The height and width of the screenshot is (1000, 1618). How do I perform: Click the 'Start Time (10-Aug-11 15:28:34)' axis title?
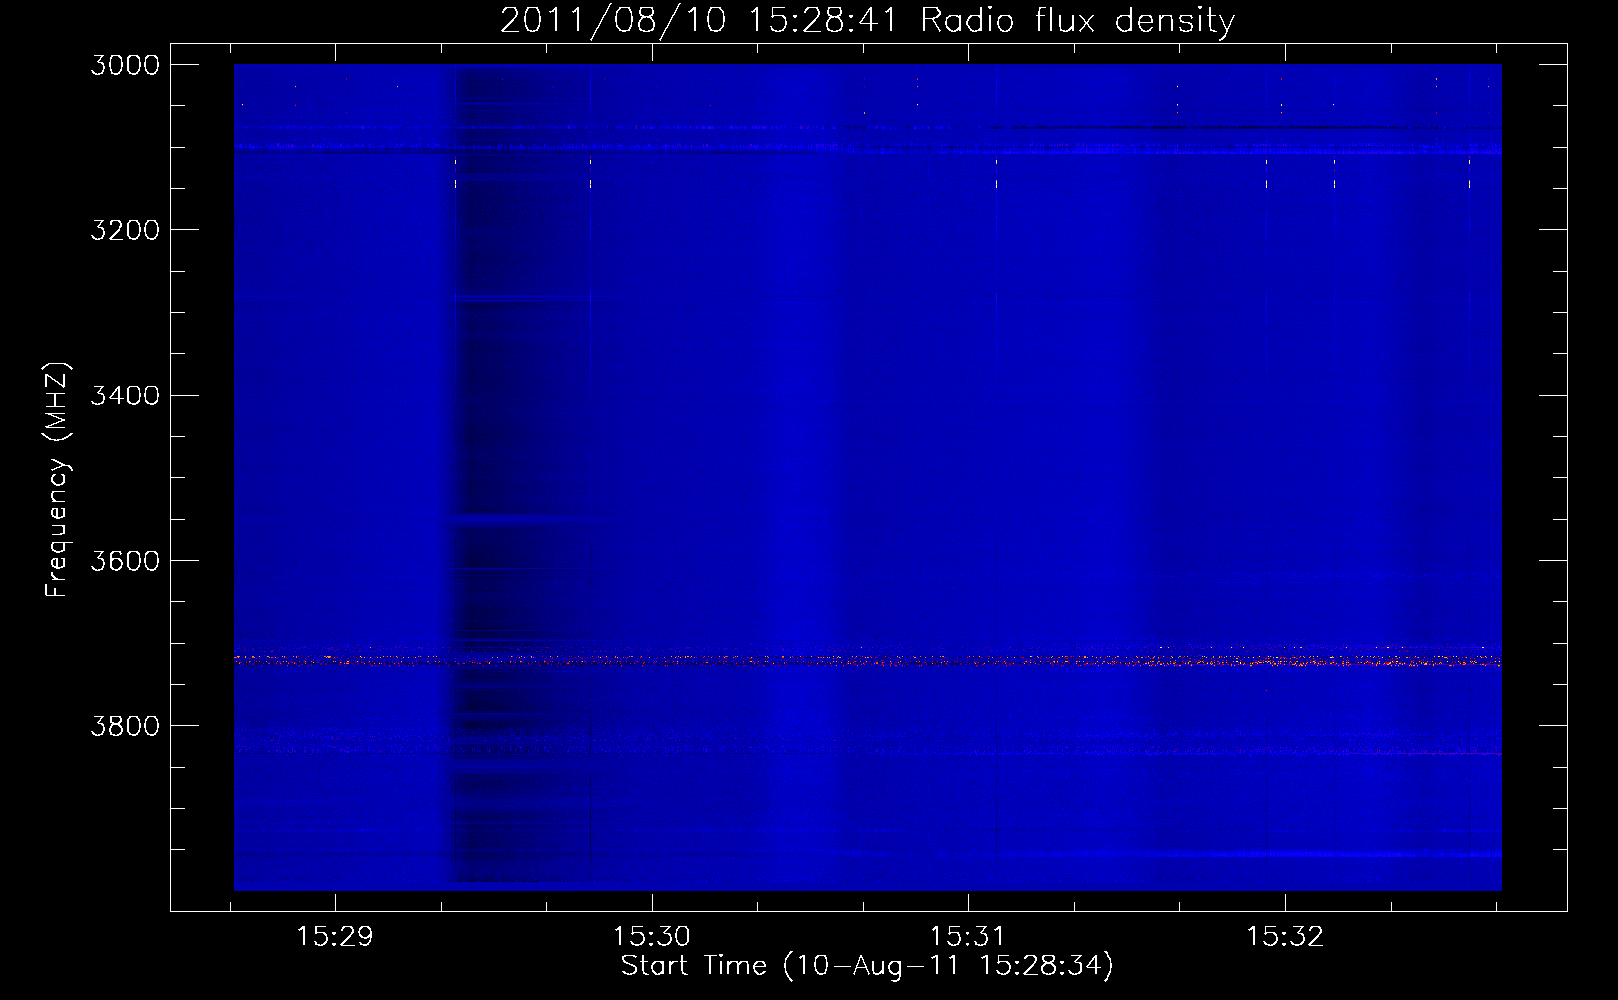tap(867, 966)
